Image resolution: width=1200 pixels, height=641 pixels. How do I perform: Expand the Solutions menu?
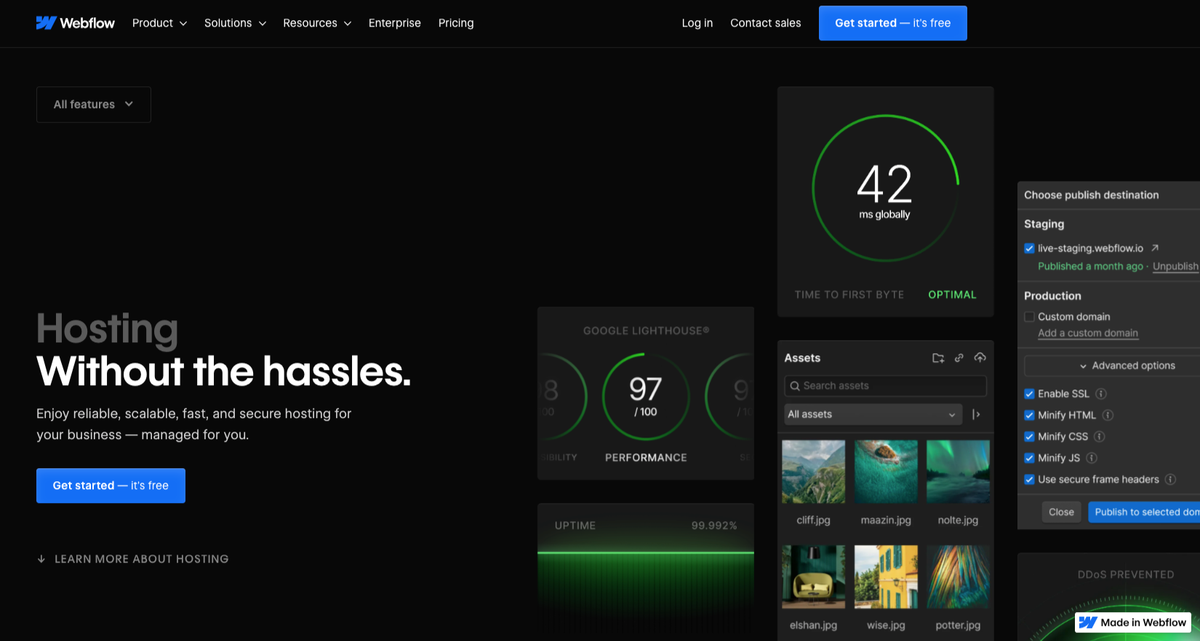[235, 23]
